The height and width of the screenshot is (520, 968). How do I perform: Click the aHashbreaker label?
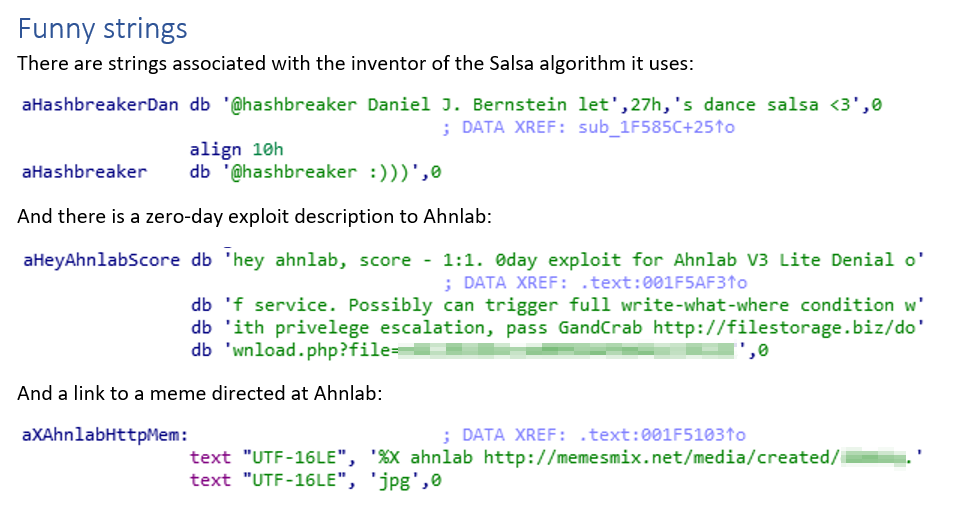pos(84,171)
